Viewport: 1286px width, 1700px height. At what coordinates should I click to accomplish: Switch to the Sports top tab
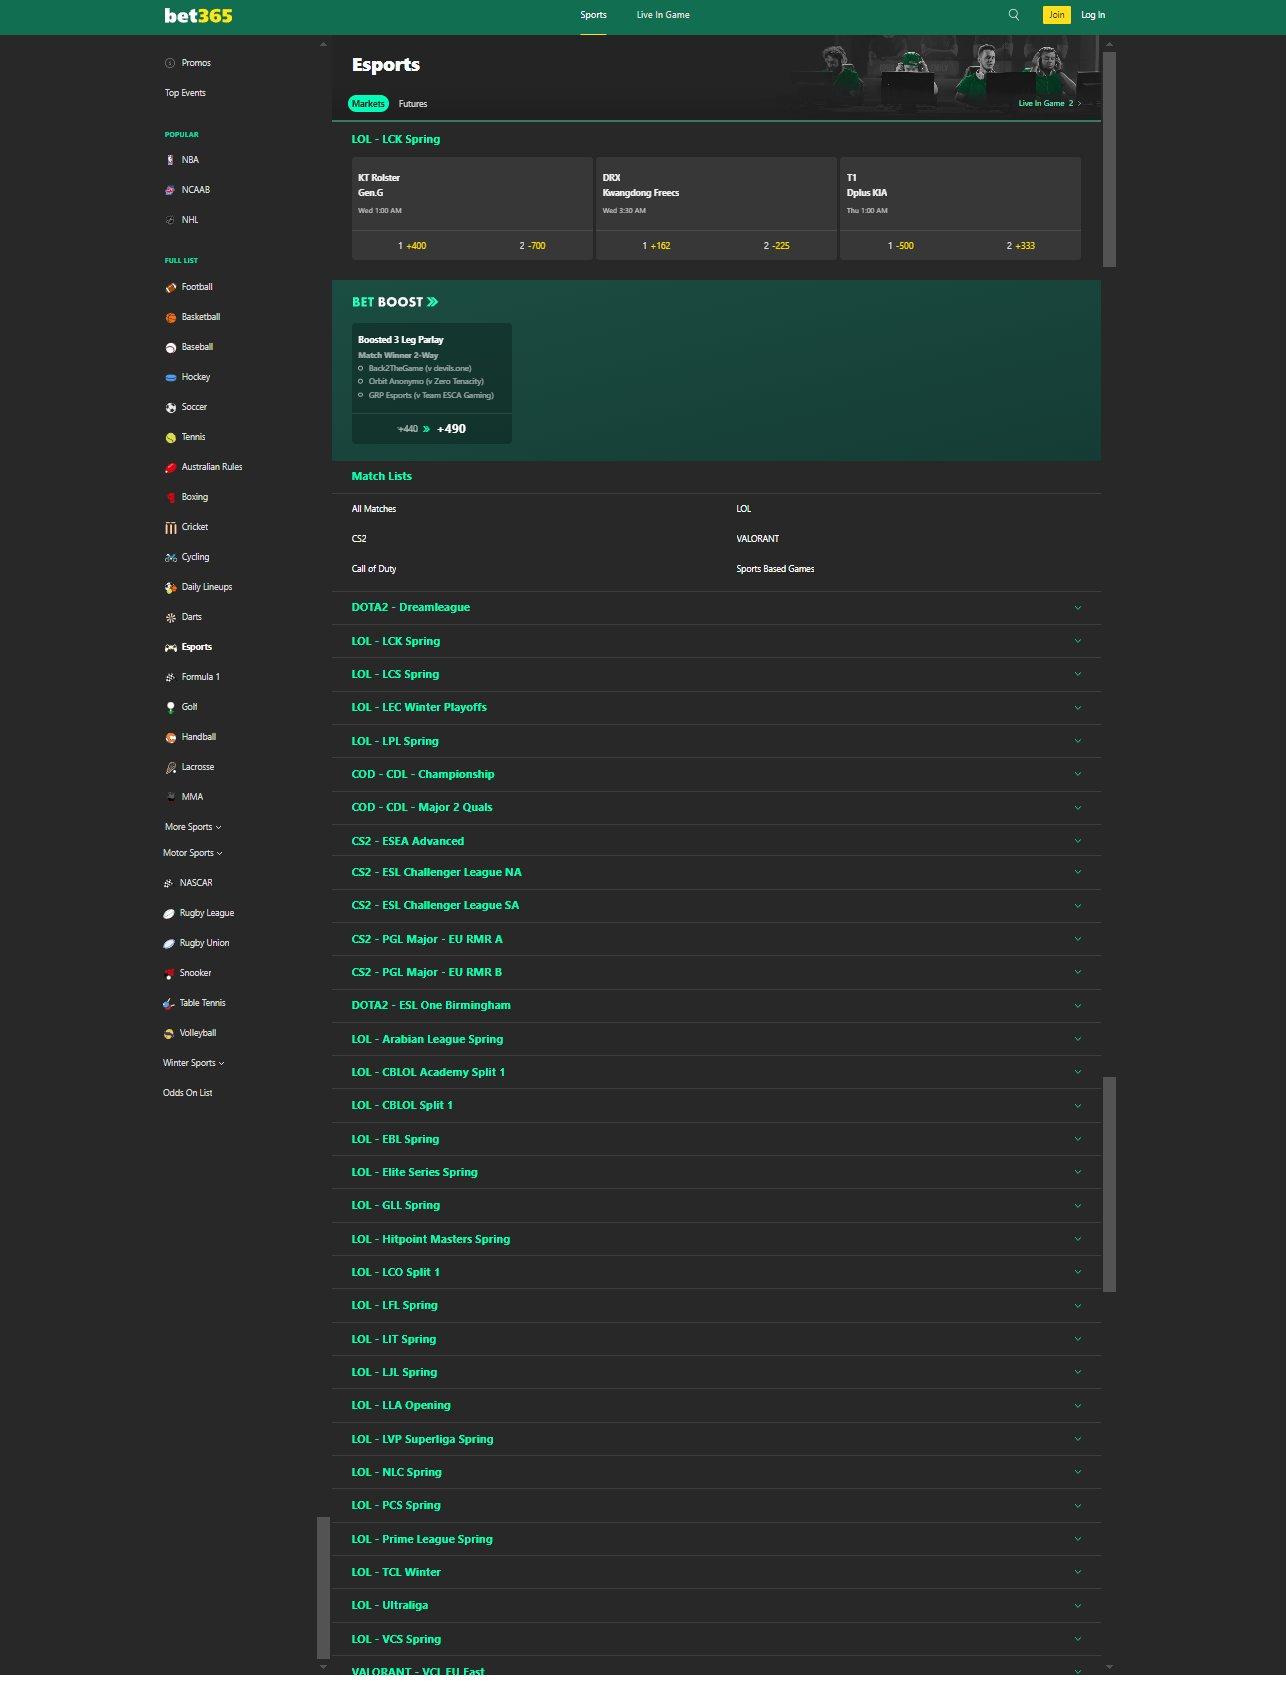click(593, 15)
